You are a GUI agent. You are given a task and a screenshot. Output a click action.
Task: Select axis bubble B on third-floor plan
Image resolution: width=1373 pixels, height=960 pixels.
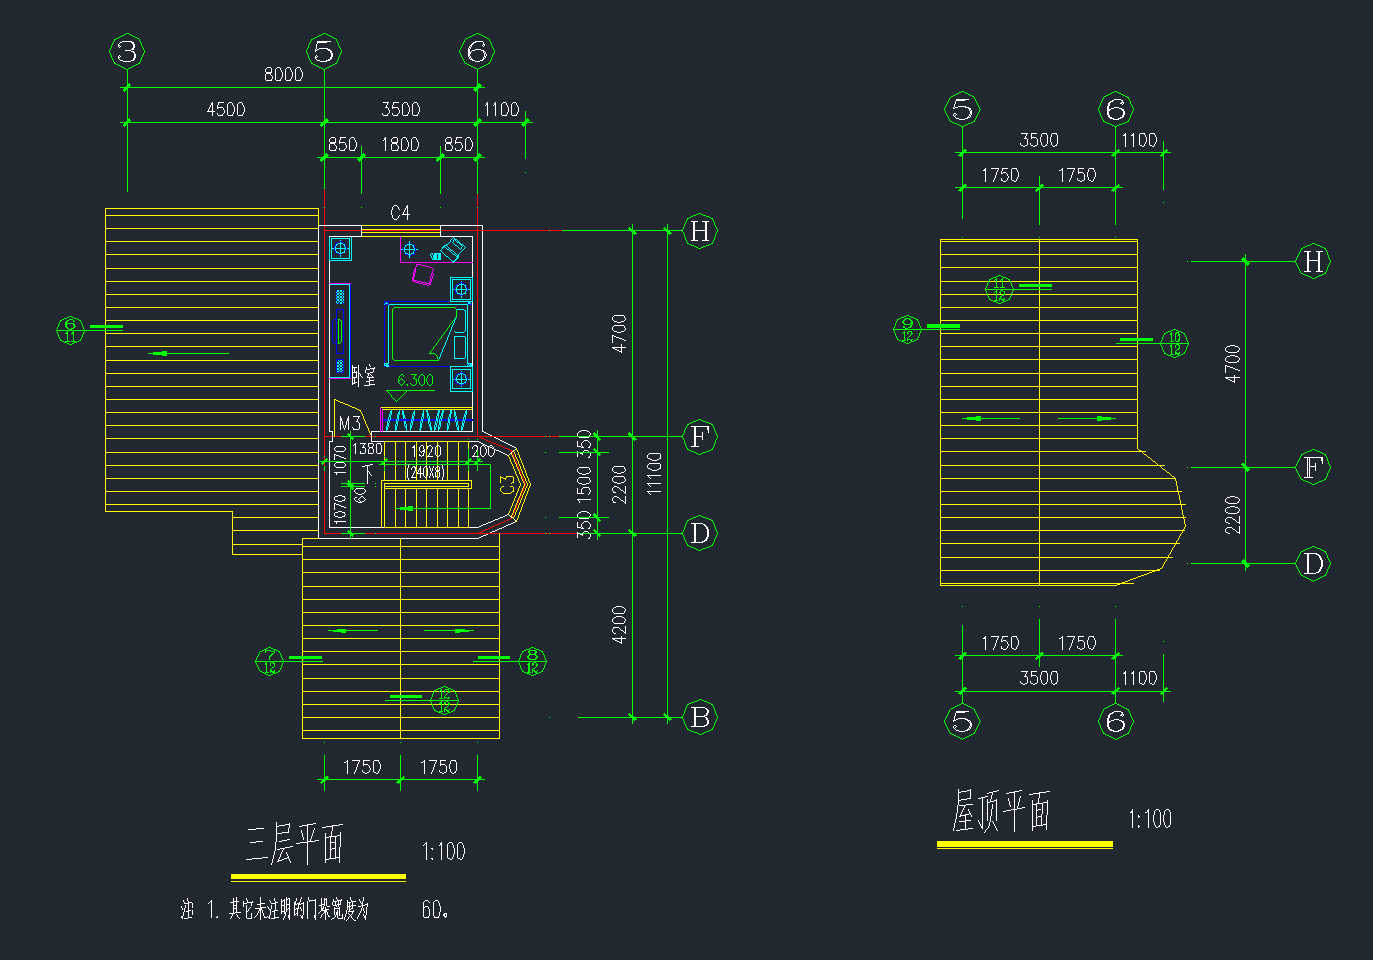click(x=700, y=717)
